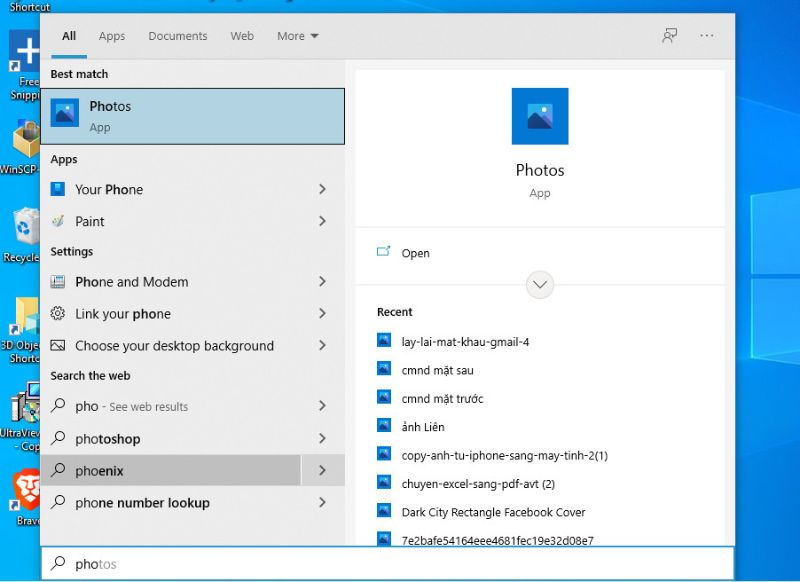
Task: Expand the Your Phone result arrow
Action: (x=322, y=189)
